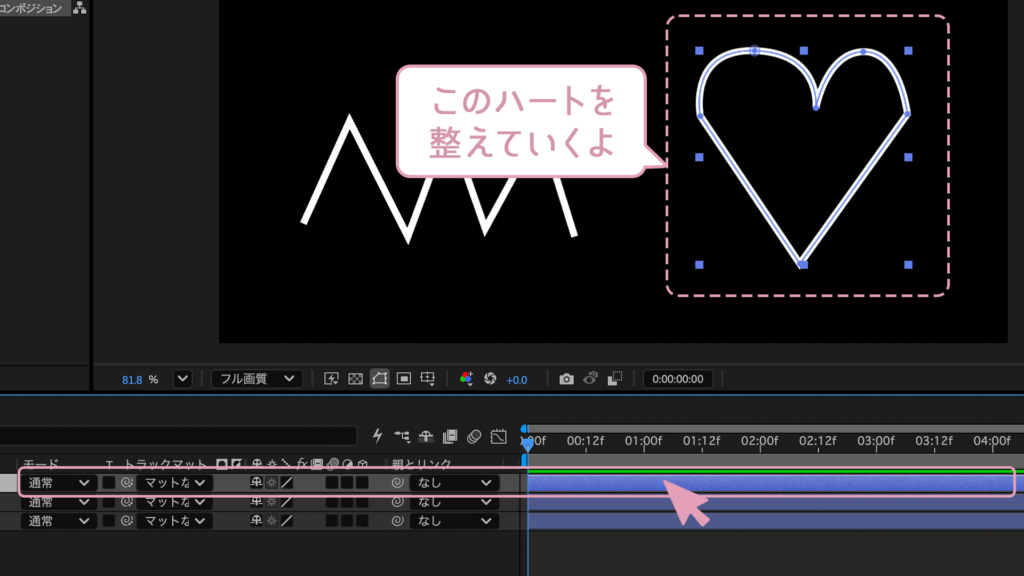Select the center dip vertex of heart path
The image size is (1024, 576).
pos(816,107)
